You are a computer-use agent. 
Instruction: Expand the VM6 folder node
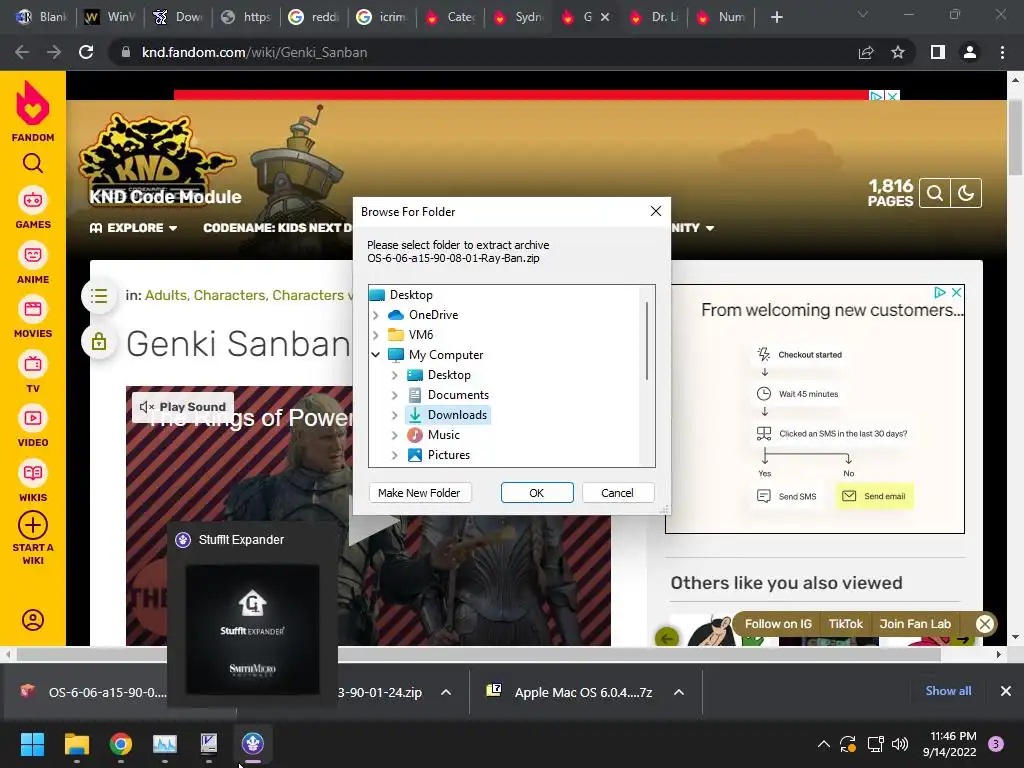[x=376, y=335]
